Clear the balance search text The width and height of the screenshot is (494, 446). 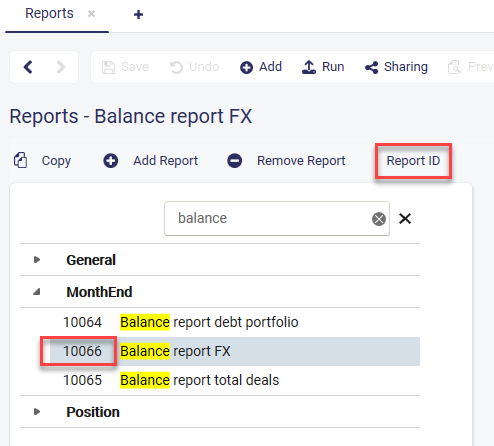(379, 219)
